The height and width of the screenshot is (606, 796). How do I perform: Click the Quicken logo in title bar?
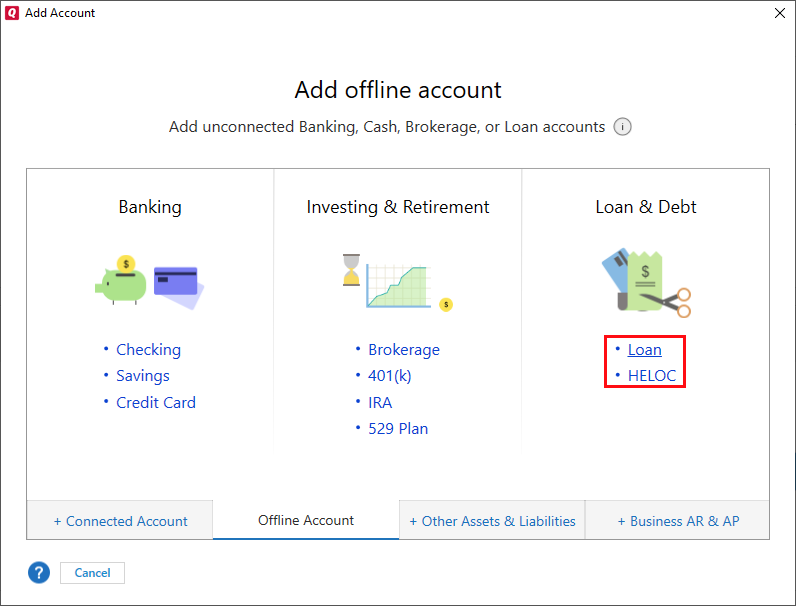(12, 13)
